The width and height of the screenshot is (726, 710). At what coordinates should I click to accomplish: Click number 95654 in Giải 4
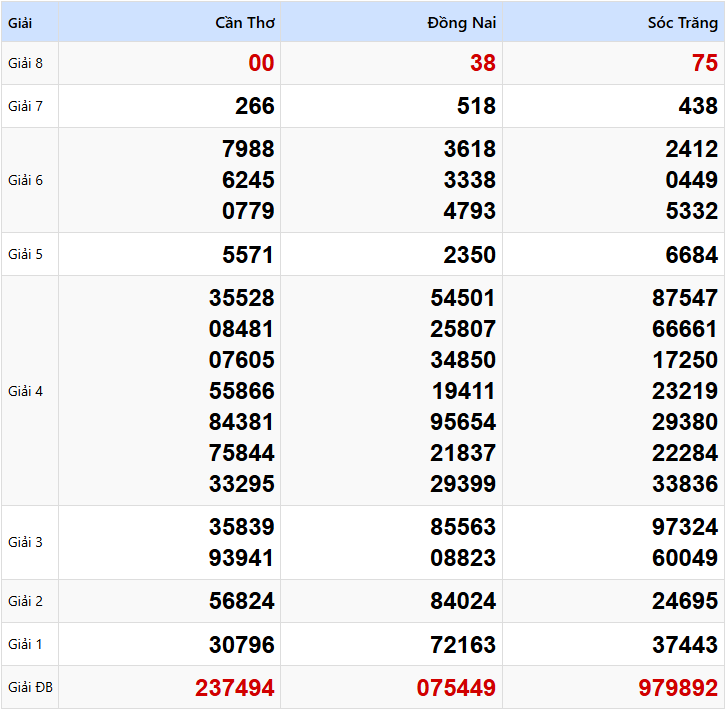463,422
